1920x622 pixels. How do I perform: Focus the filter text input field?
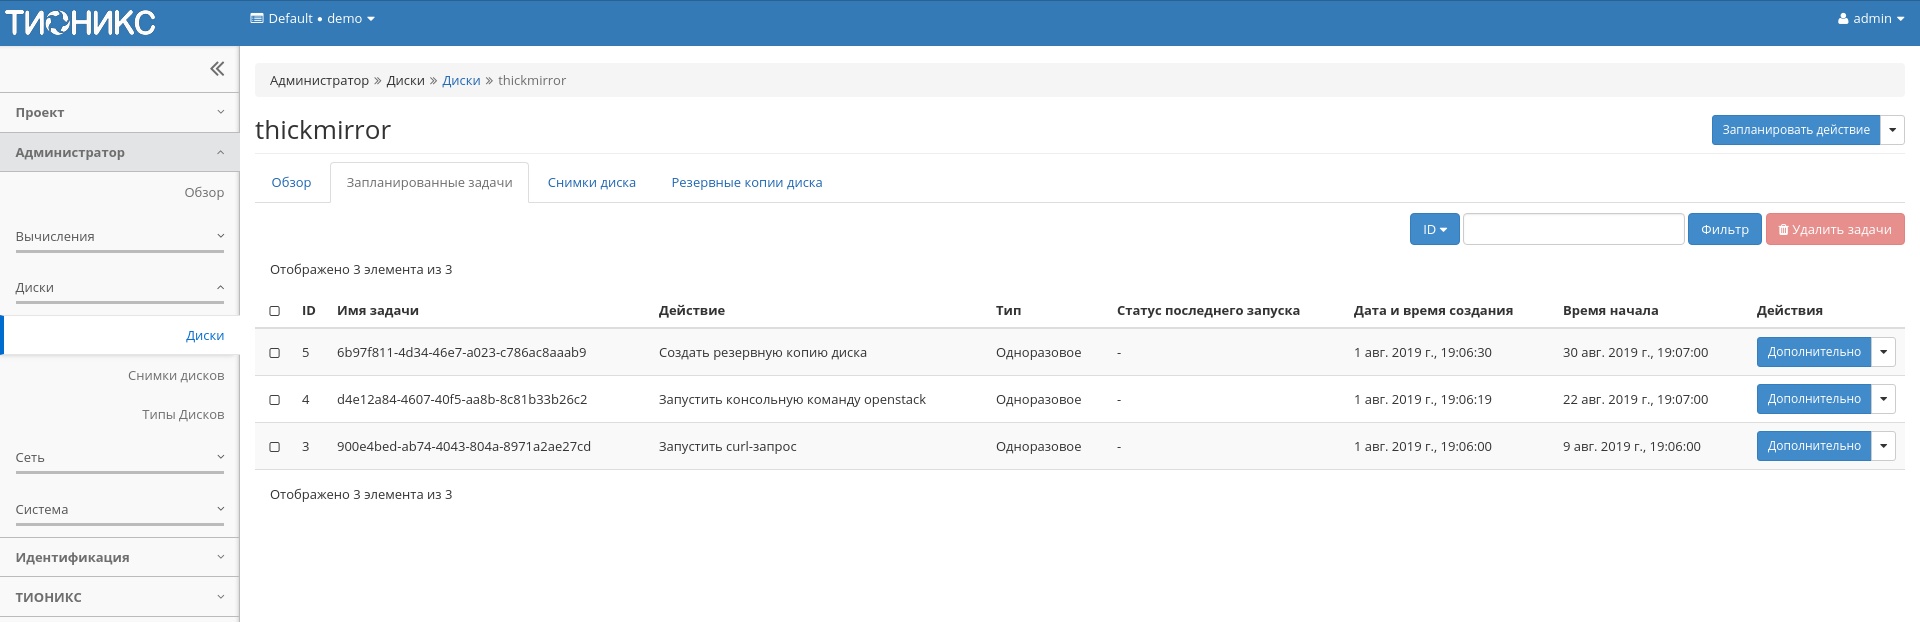pyautogui.click(x=1573, y=230)
